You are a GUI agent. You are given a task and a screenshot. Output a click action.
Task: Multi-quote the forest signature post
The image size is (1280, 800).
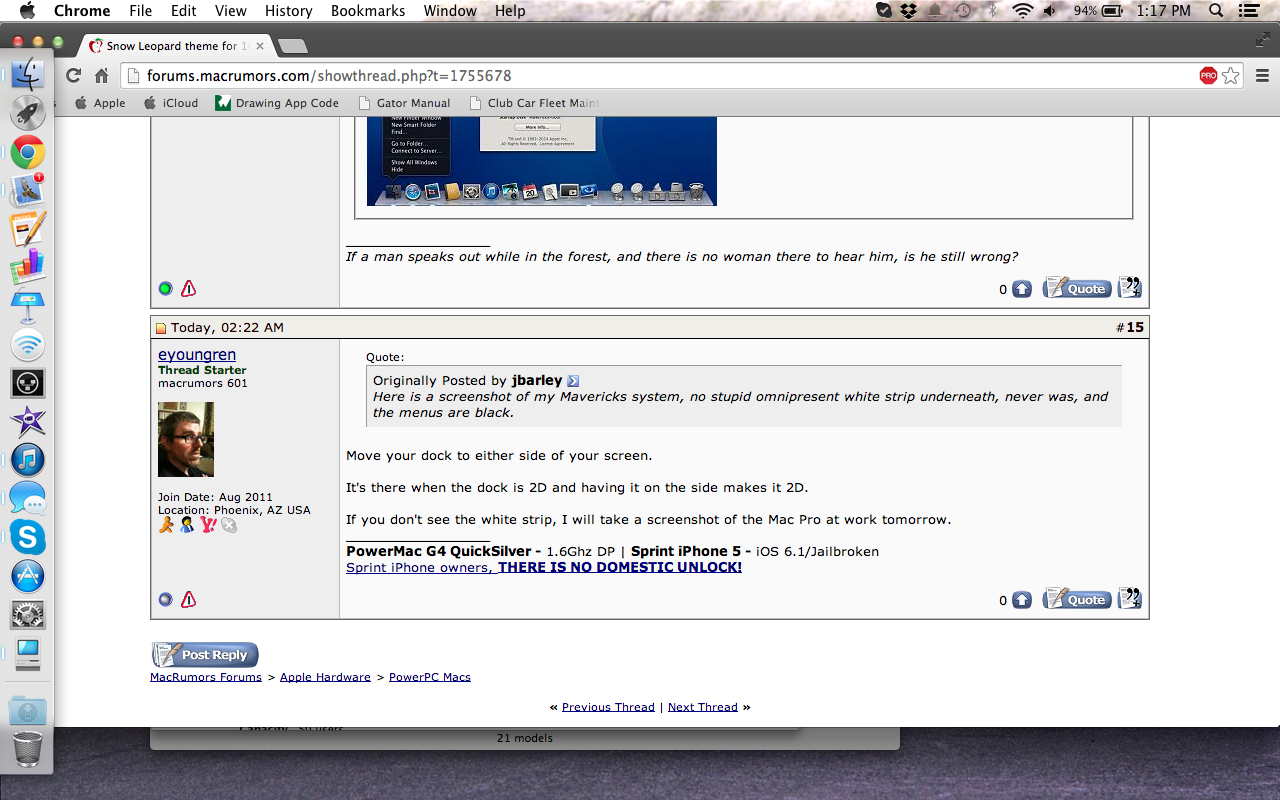point(1129,288)
